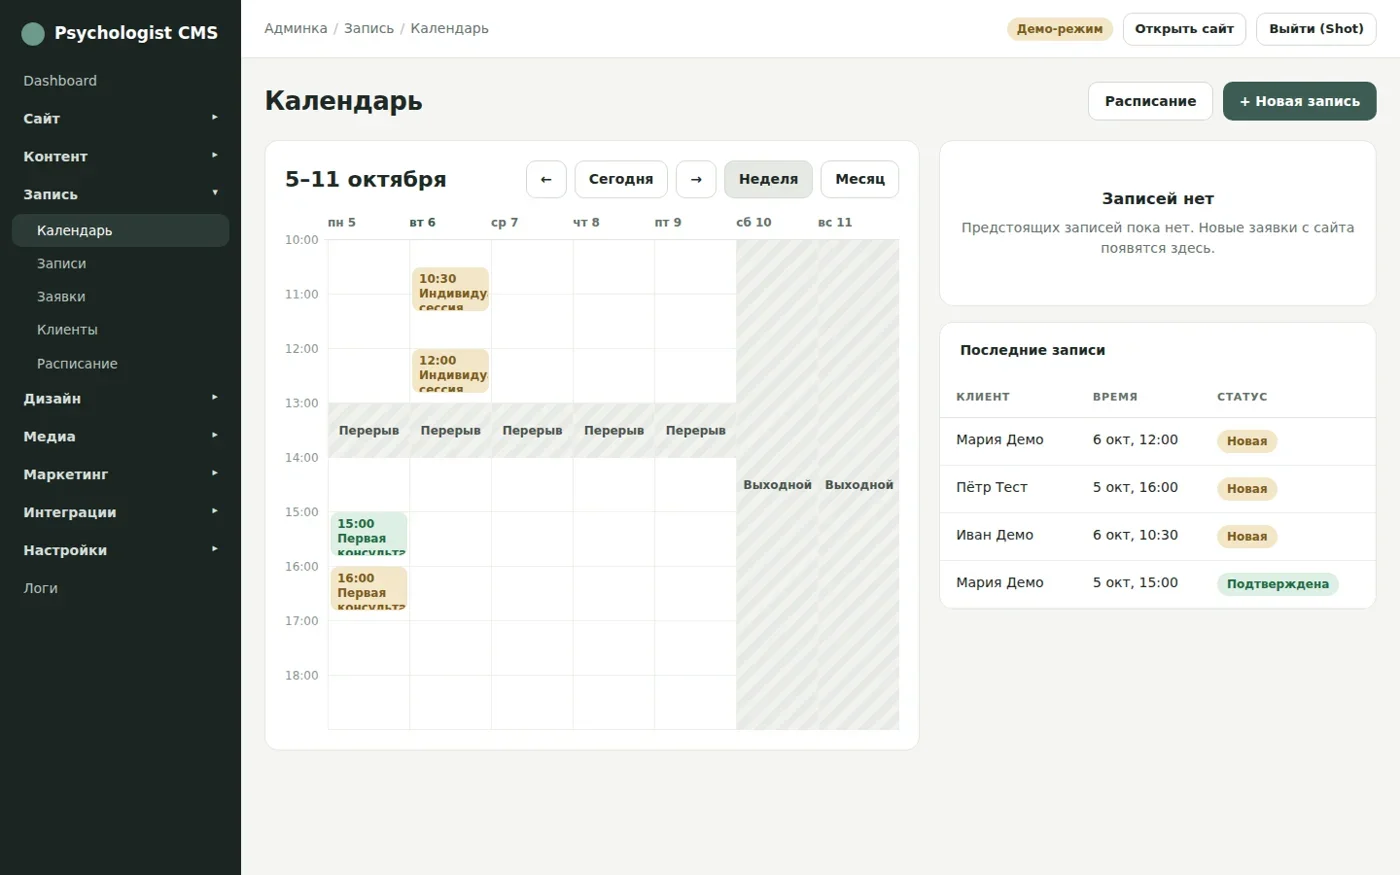Click Выйти (Shot) button
Screen dimensions: 1400x875
(x=1316, y=29)
